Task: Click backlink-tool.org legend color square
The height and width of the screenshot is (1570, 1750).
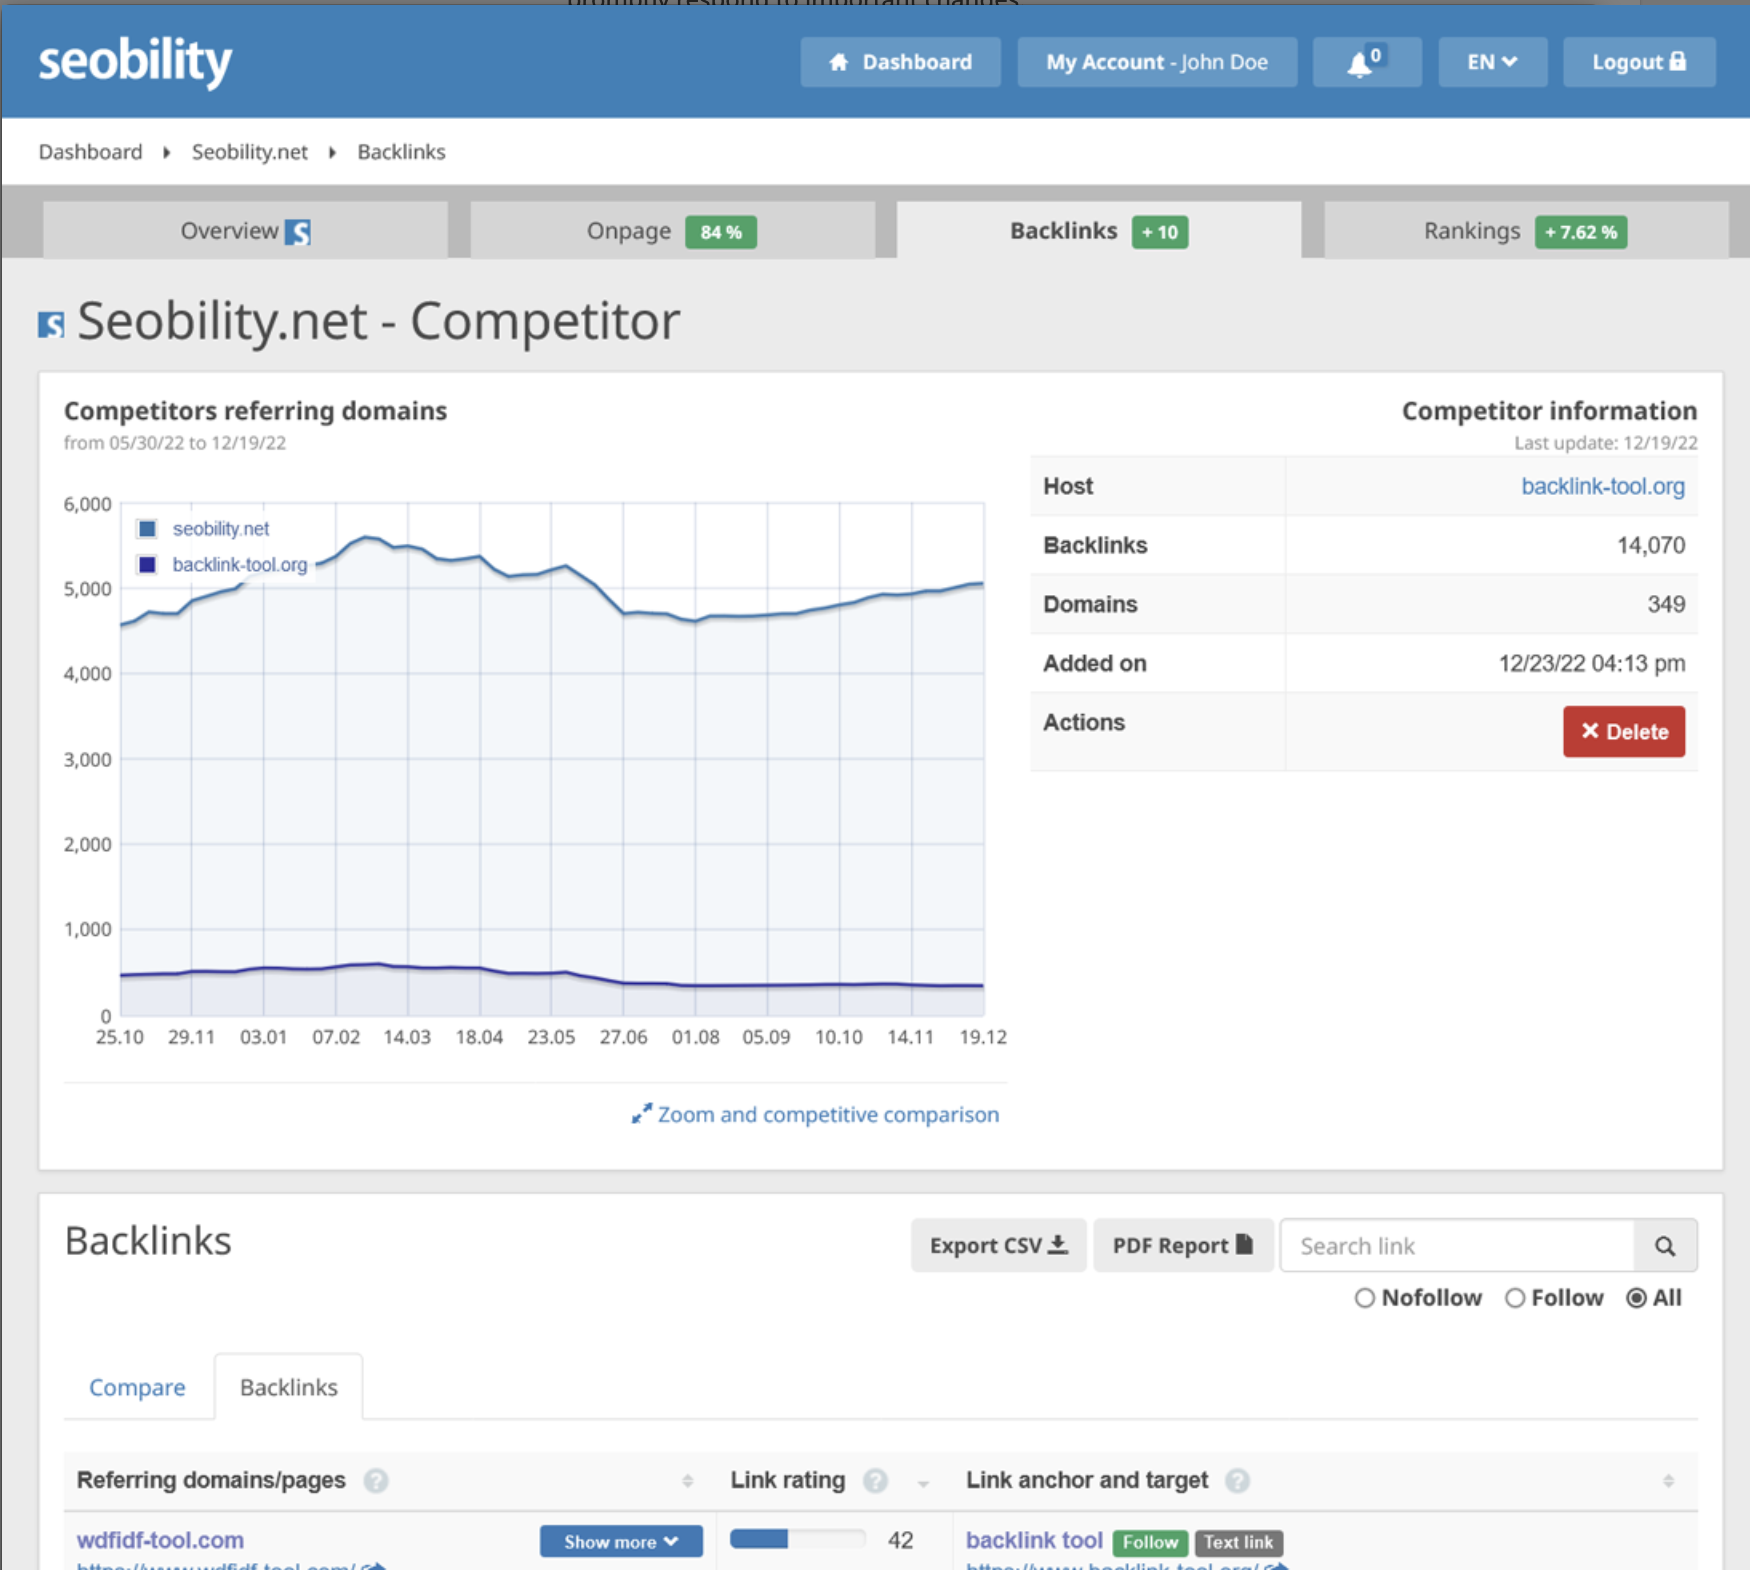Action: pyautogui.click(x=147, y=565)
